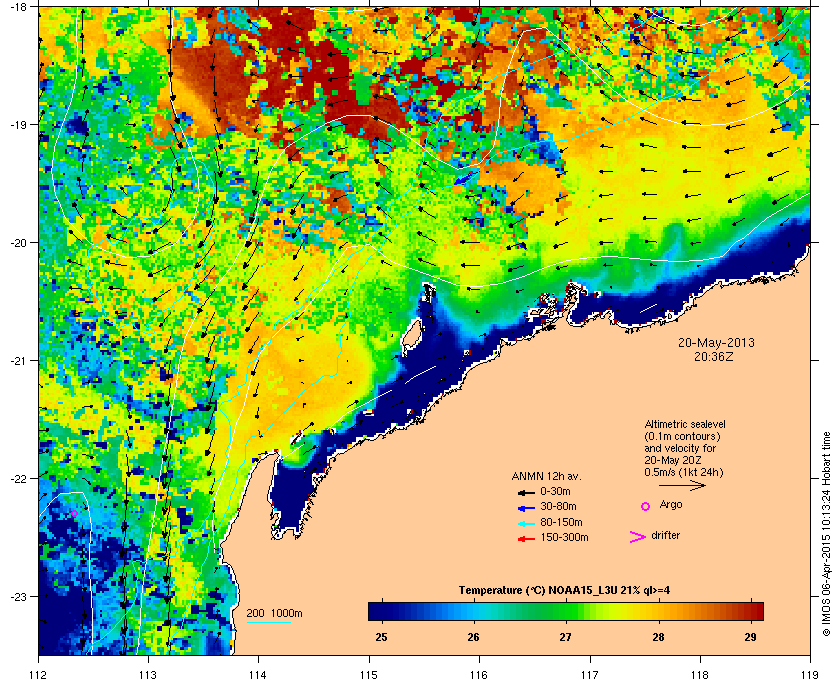
Task: Click the colorbar tick label 28
Action: [658, 637]
